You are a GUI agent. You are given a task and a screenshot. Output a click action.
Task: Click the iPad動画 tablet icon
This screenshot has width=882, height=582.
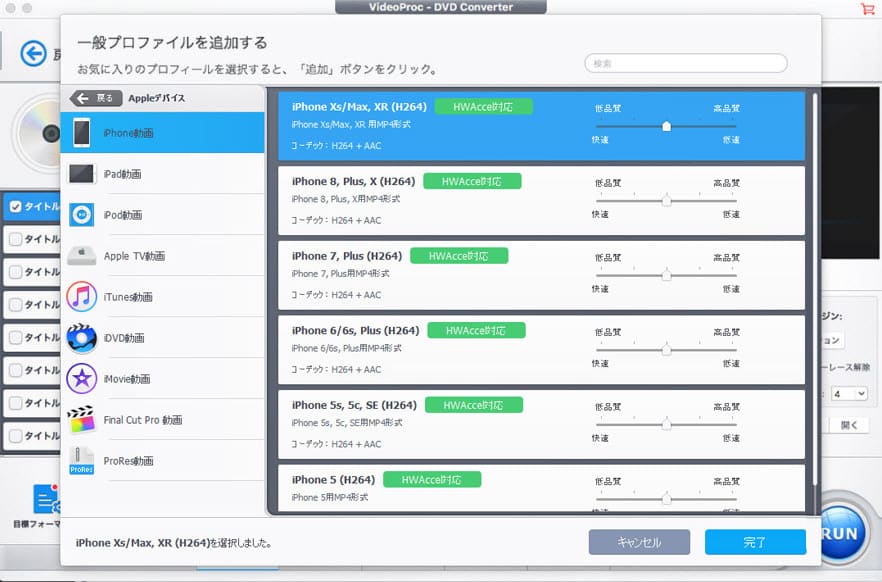point(82,174)
